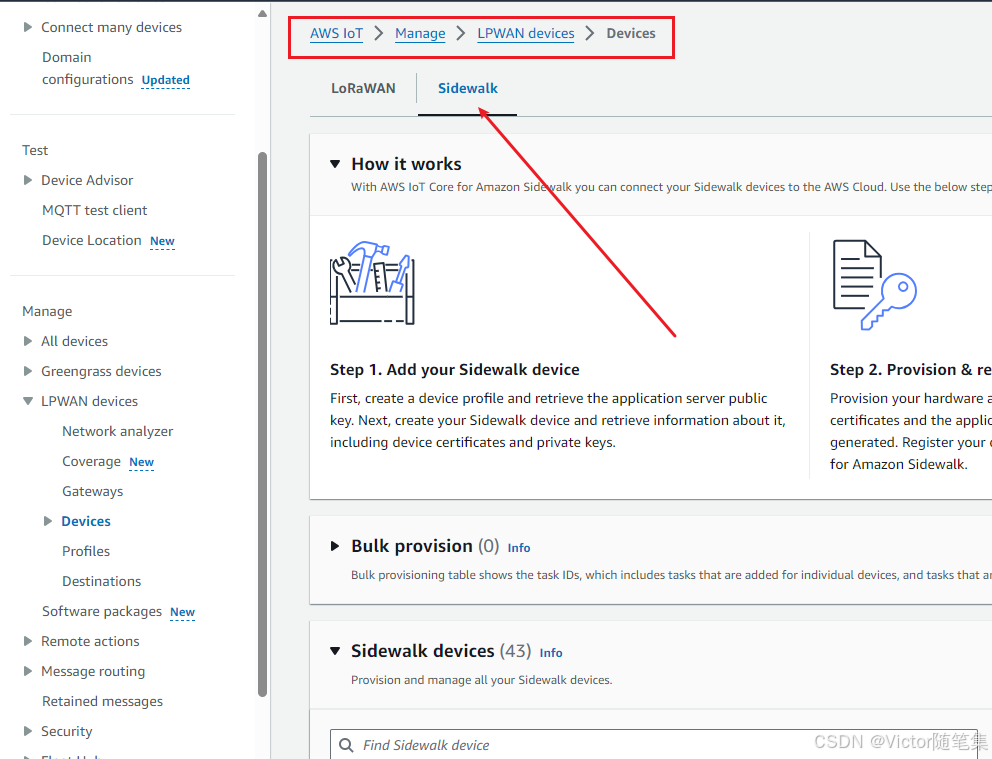
Task: Click the toolbox icon for Step 1
Action: coord(373,282)
